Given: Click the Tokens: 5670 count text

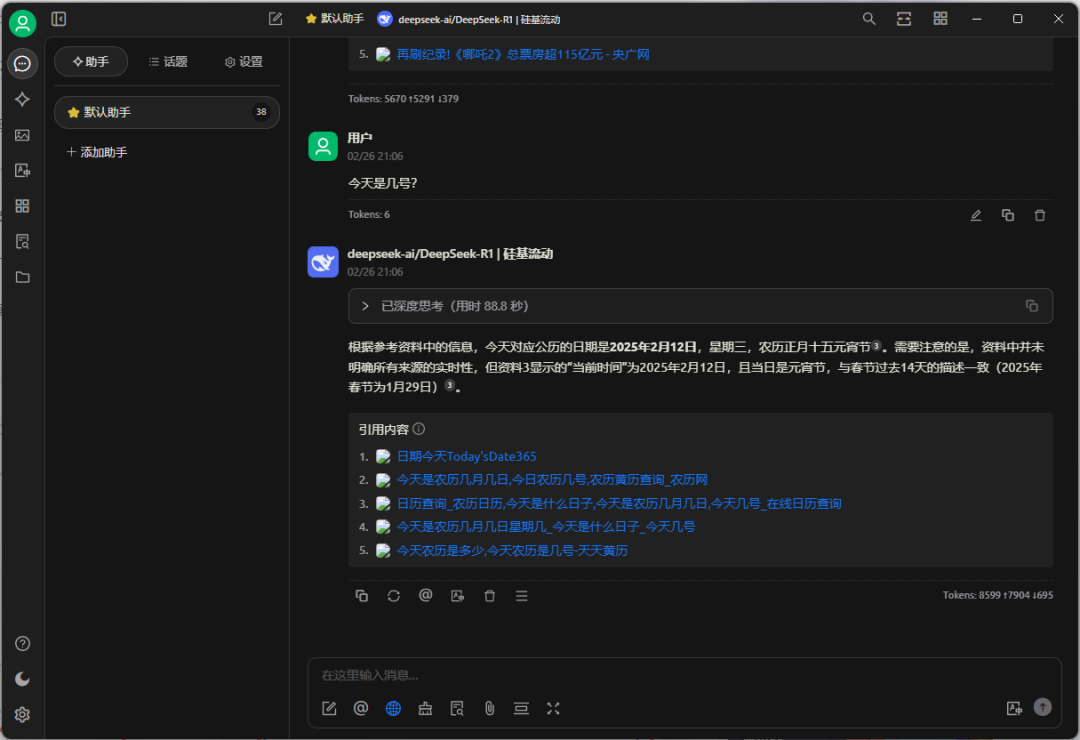Looking at the screenshot, I should click(x=404, y=99).
